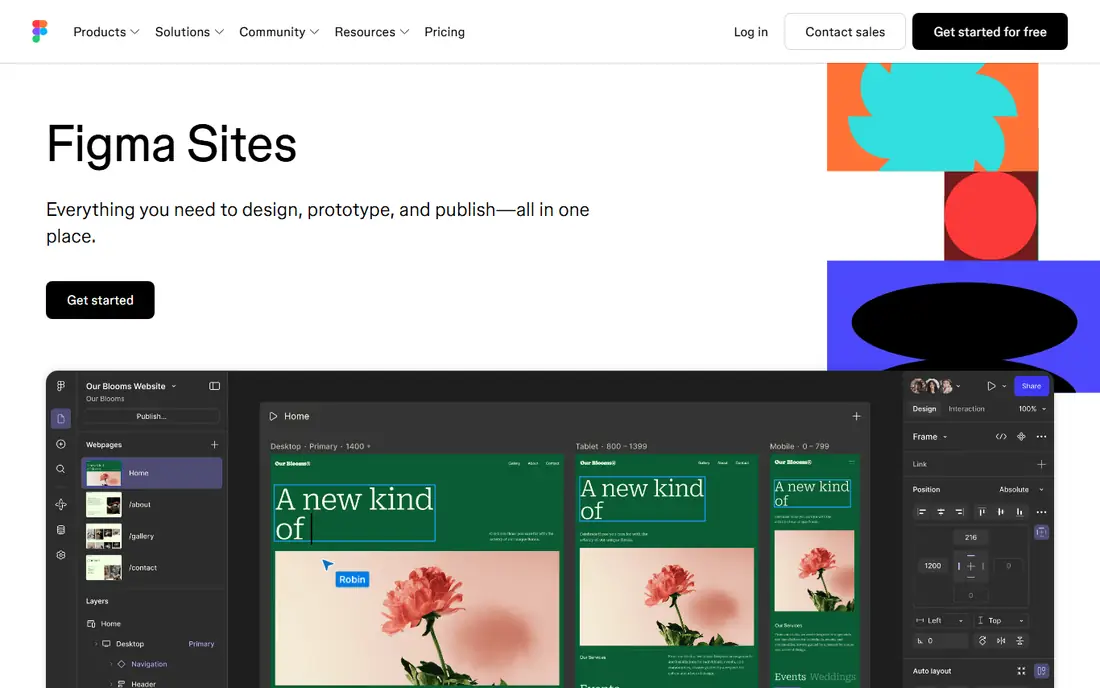Expand the Desktop layer

pos(96,644)
